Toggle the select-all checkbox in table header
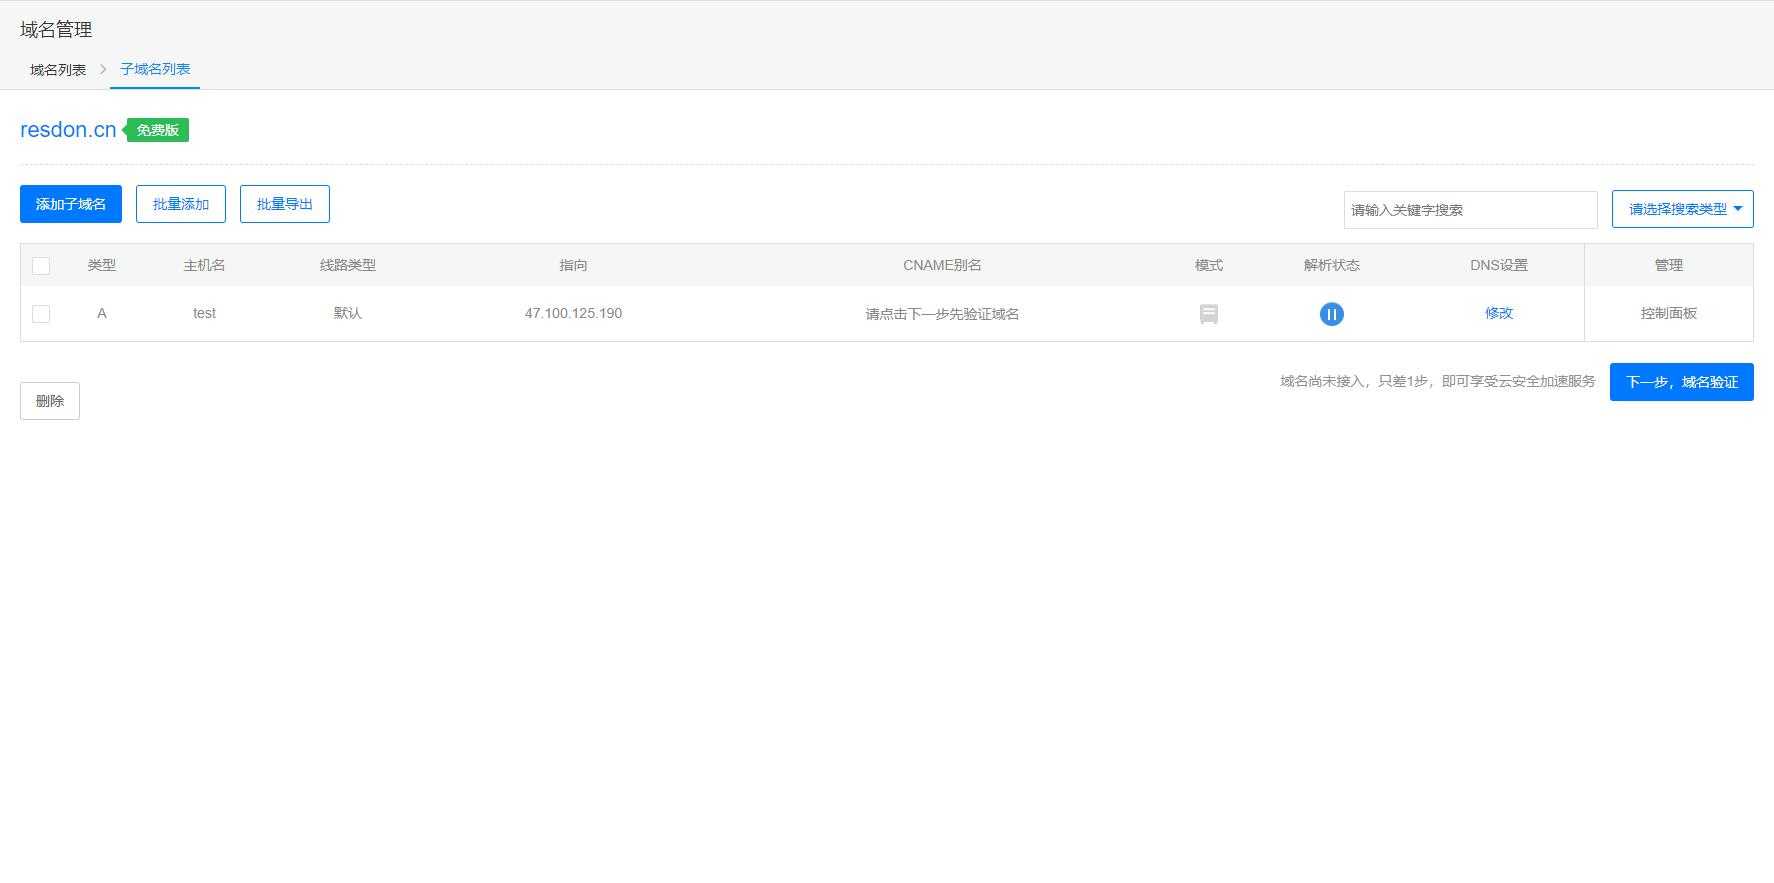 point(41,266)
